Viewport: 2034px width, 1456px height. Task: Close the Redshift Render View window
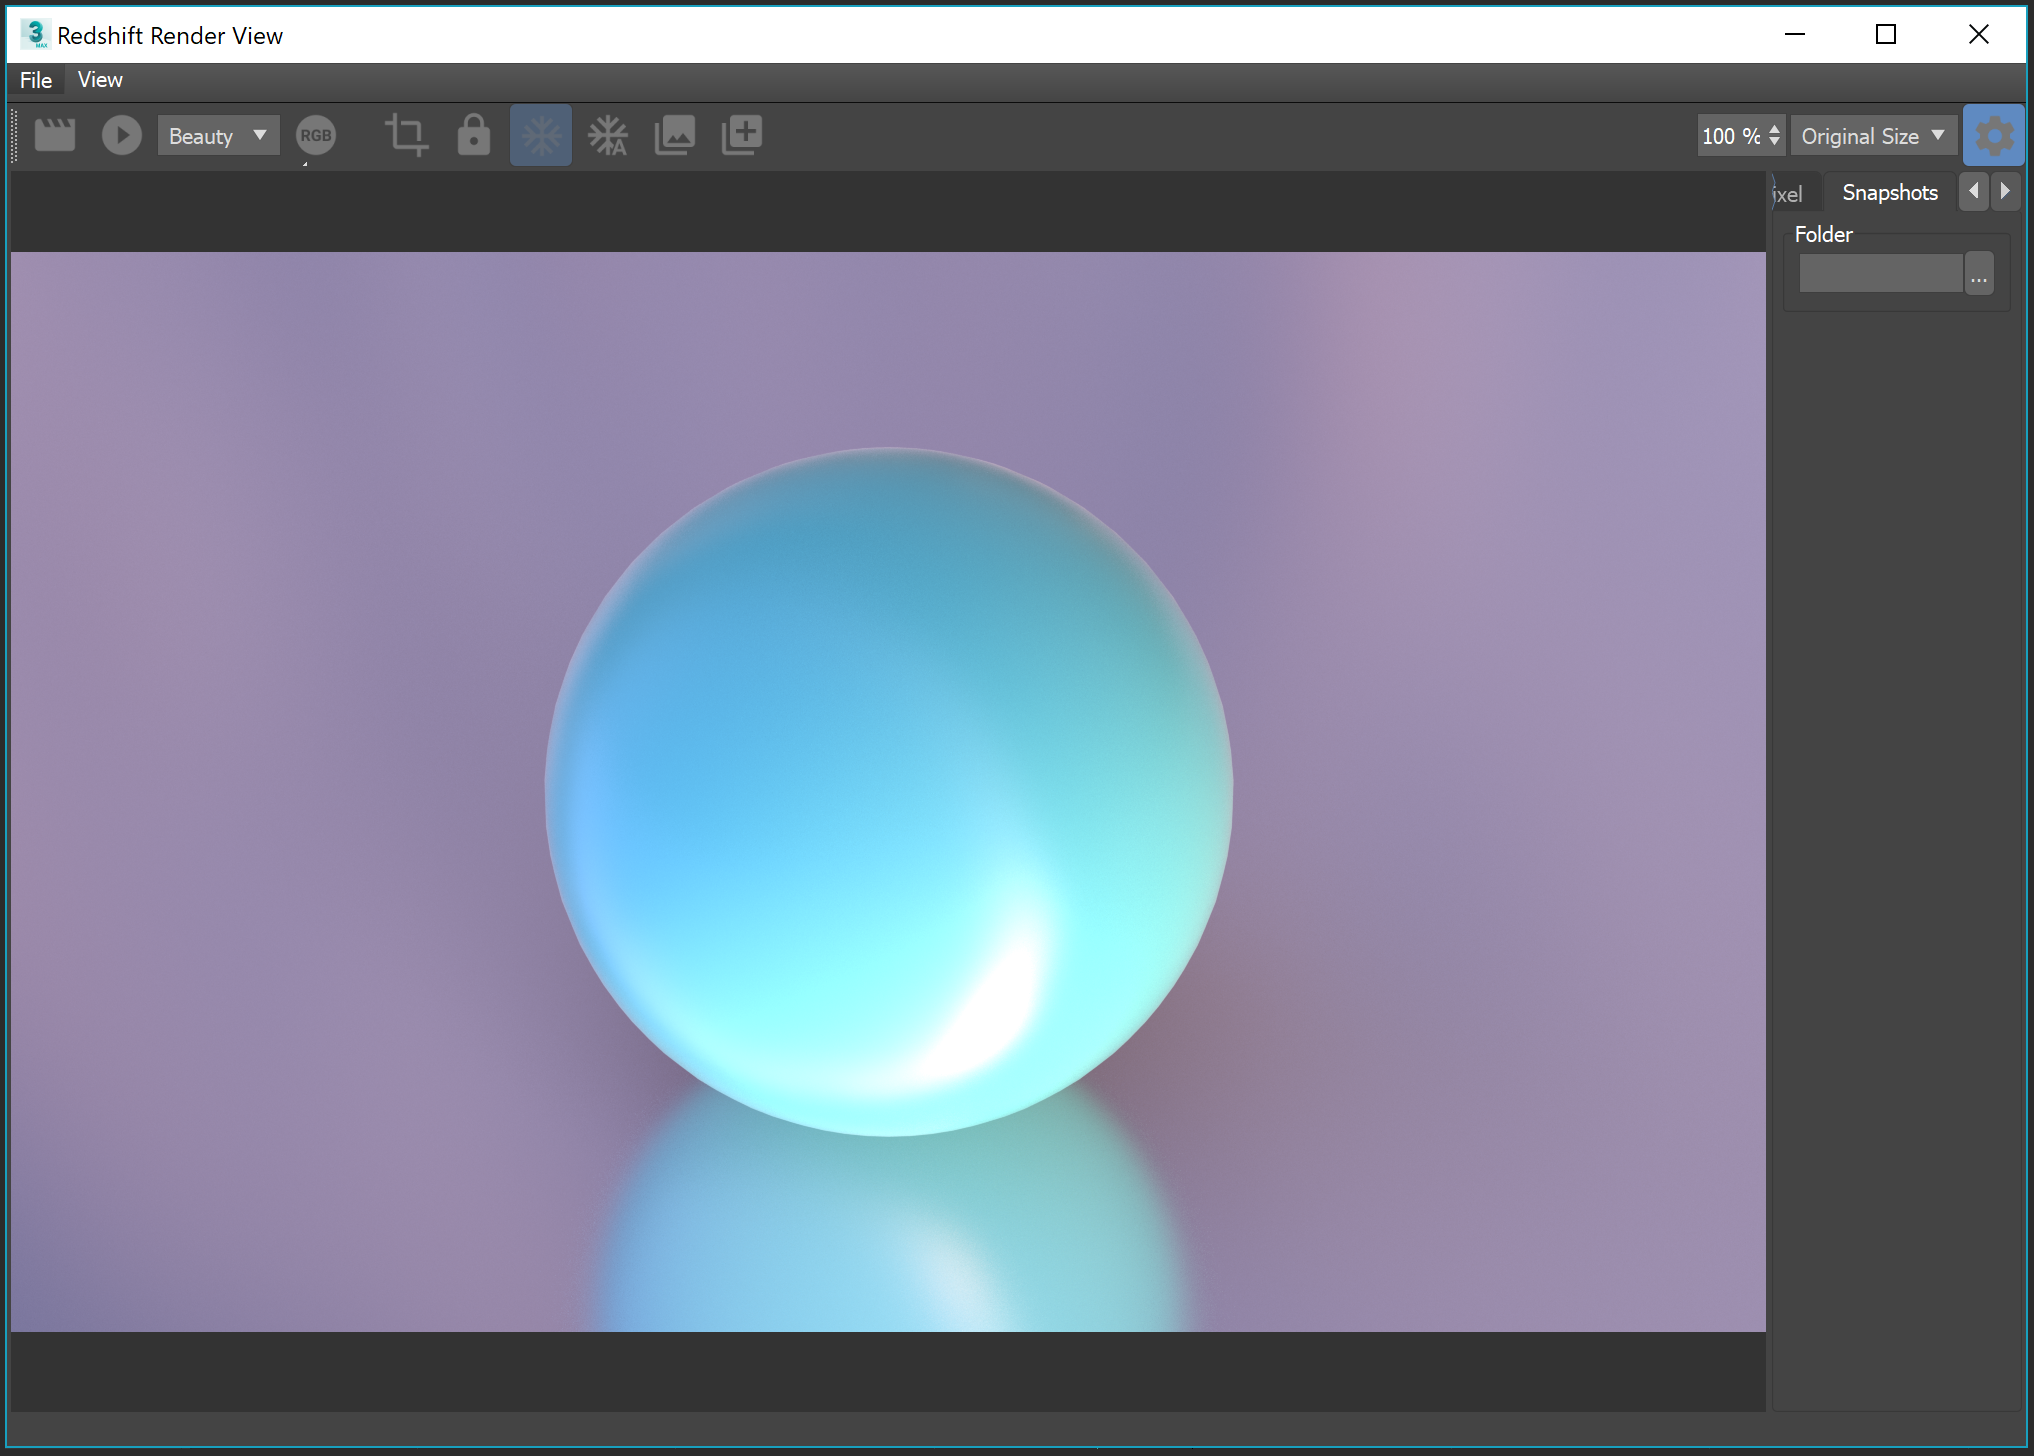point(1978,34)
